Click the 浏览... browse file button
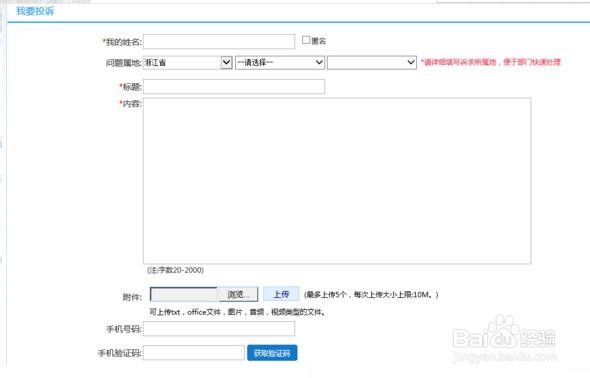This screenshot has height=378, width=590. pos(238,294)
